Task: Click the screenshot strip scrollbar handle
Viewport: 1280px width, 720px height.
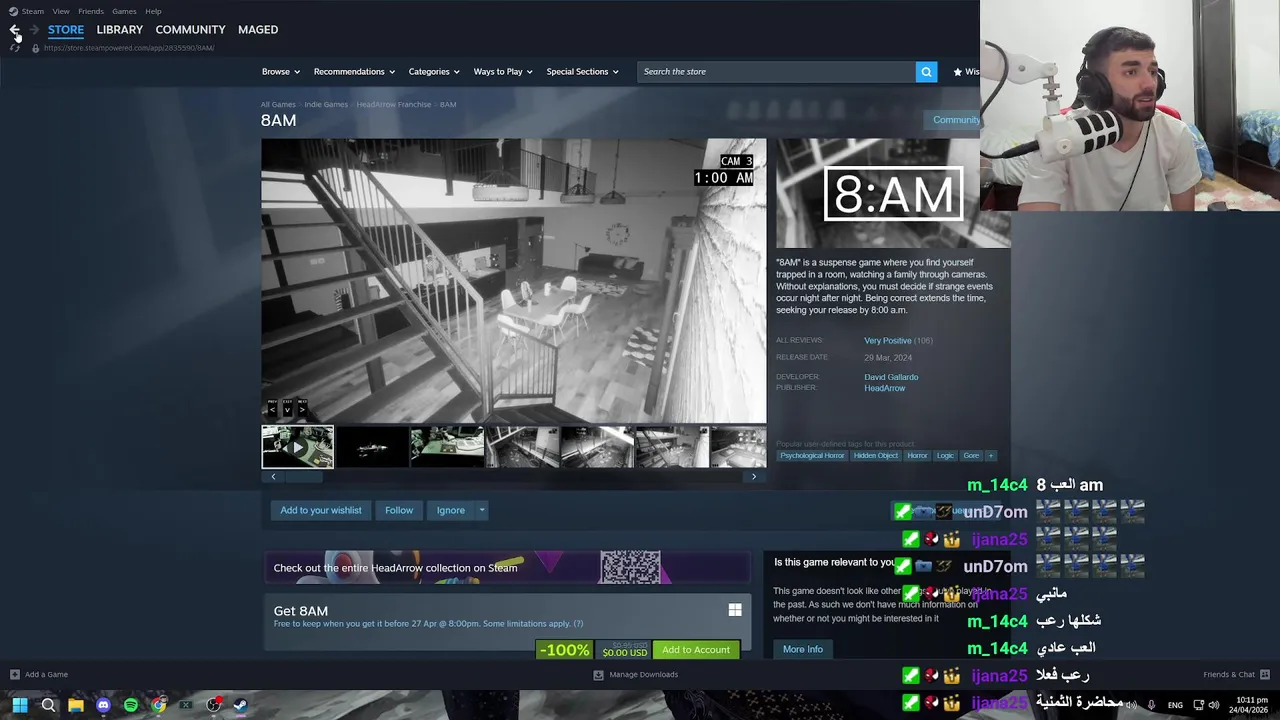Action: (305, 477)
